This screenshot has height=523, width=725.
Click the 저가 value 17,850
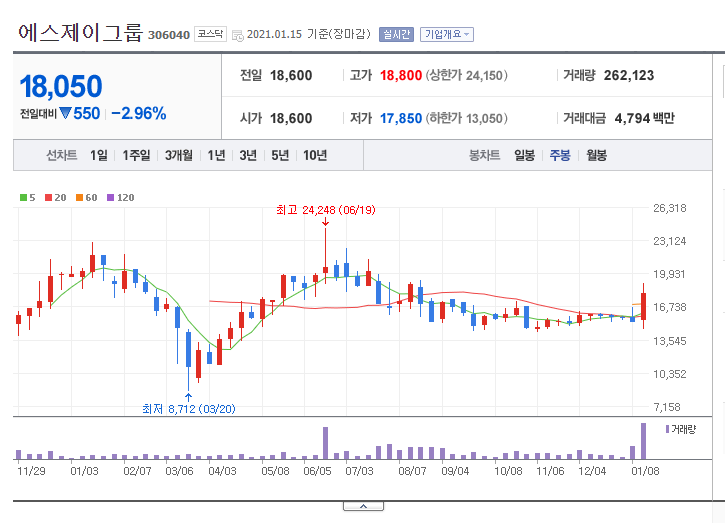[401, 118]
